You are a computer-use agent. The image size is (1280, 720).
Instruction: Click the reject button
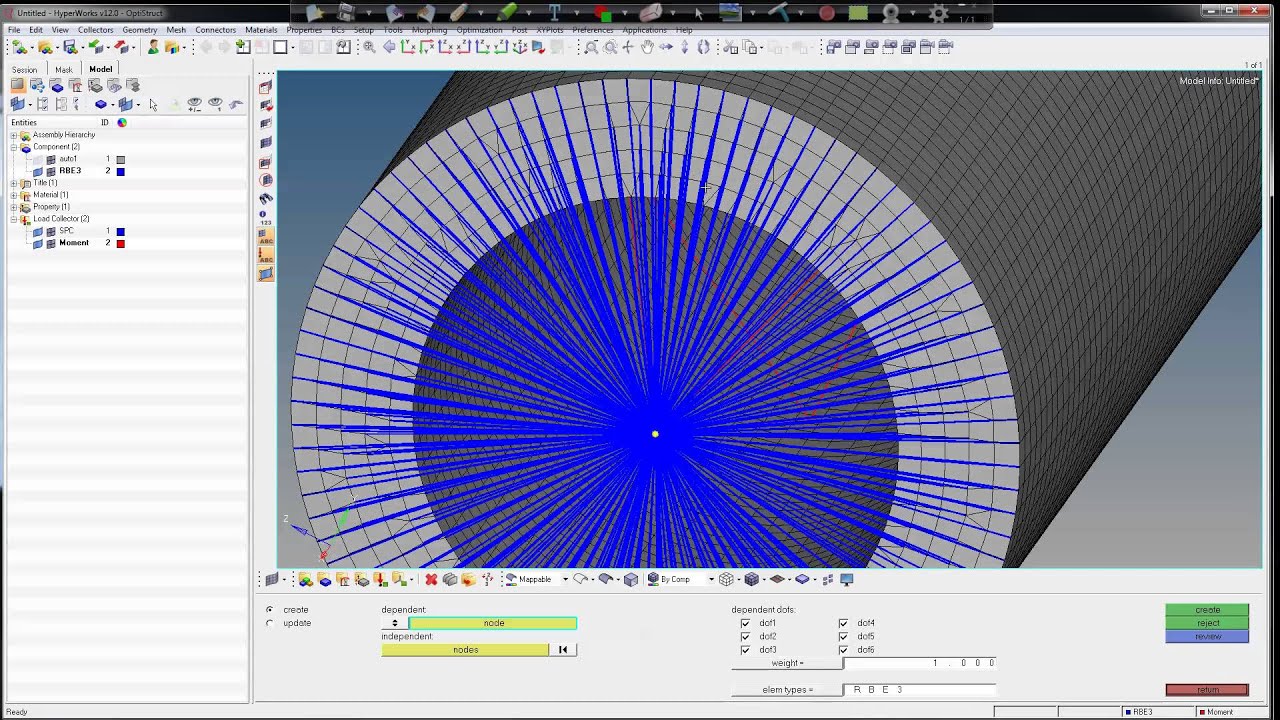tap(1207, 623)
